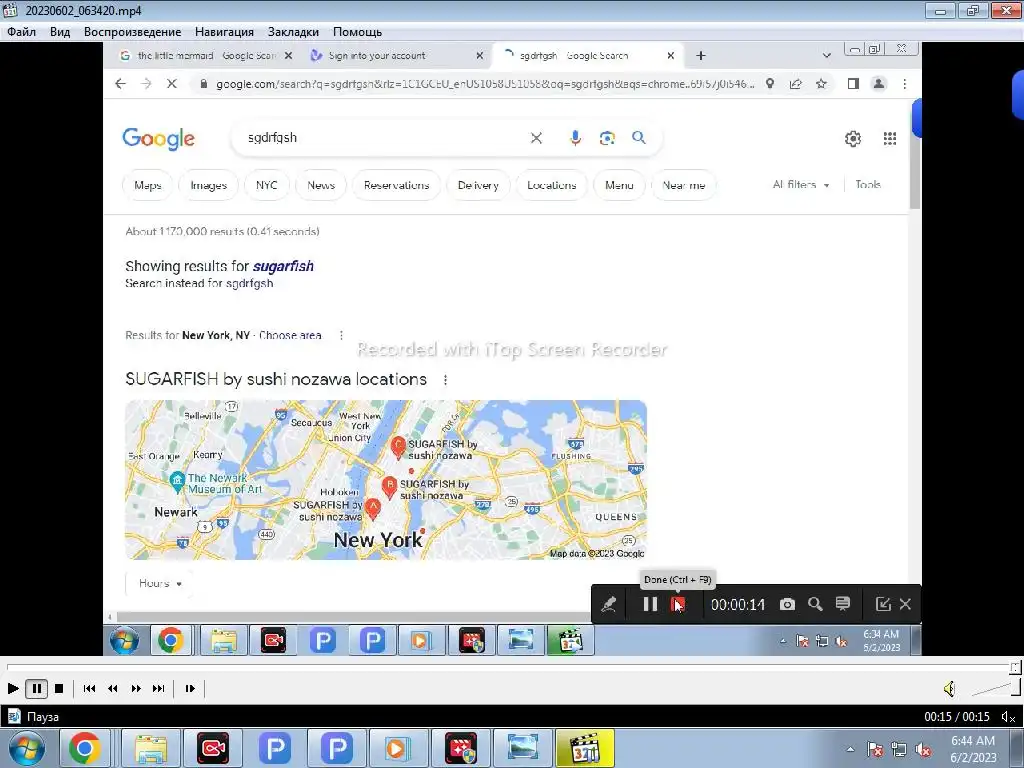
Task: Click the Chrome address bar URL
Action: pyautogui.click(x=485, y=84)
